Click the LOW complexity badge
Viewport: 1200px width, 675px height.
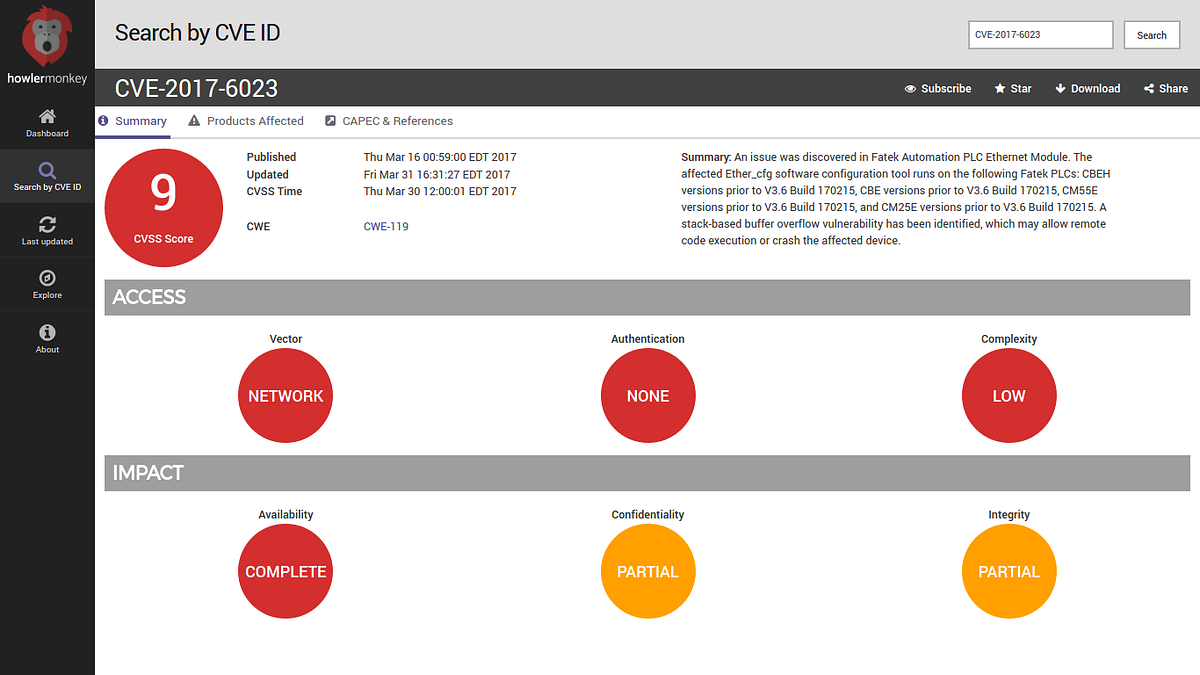click(1009, 396)
